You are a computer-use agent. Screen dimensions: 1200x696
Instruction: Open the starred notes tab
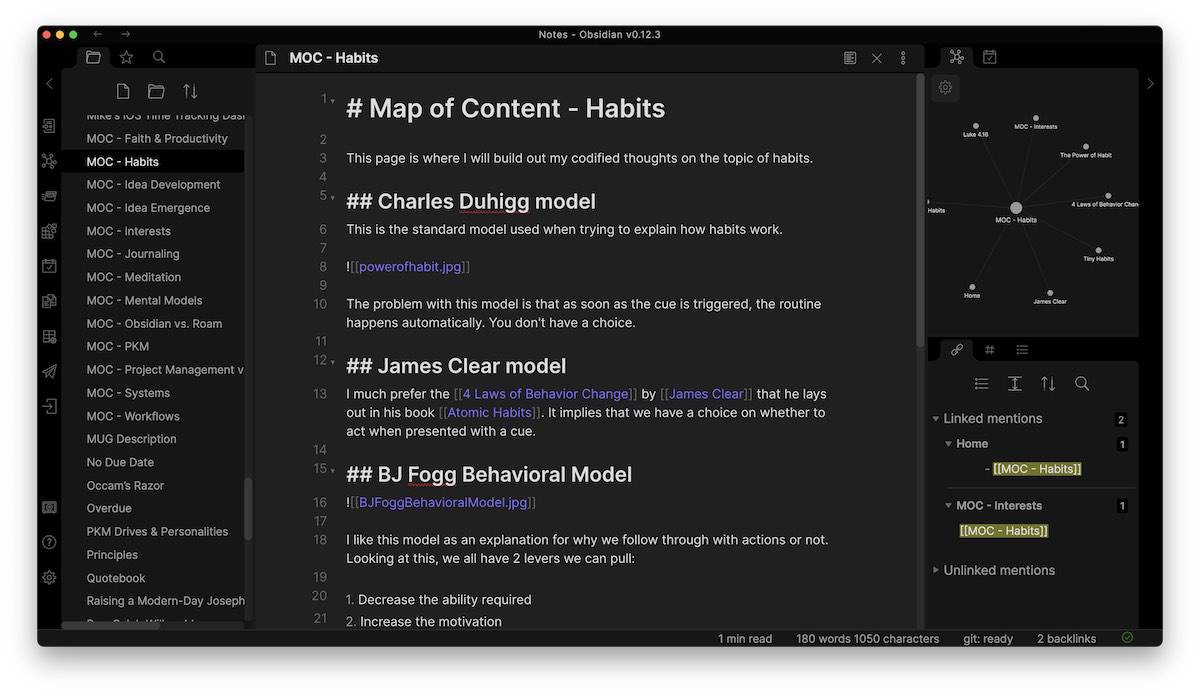(126, 57)
